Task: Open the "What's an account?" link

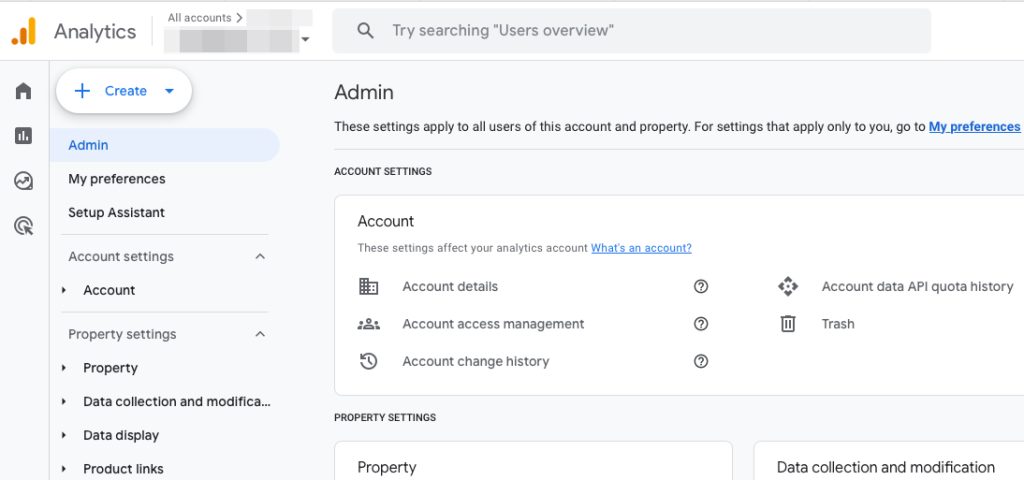Action: click(641, 248)
